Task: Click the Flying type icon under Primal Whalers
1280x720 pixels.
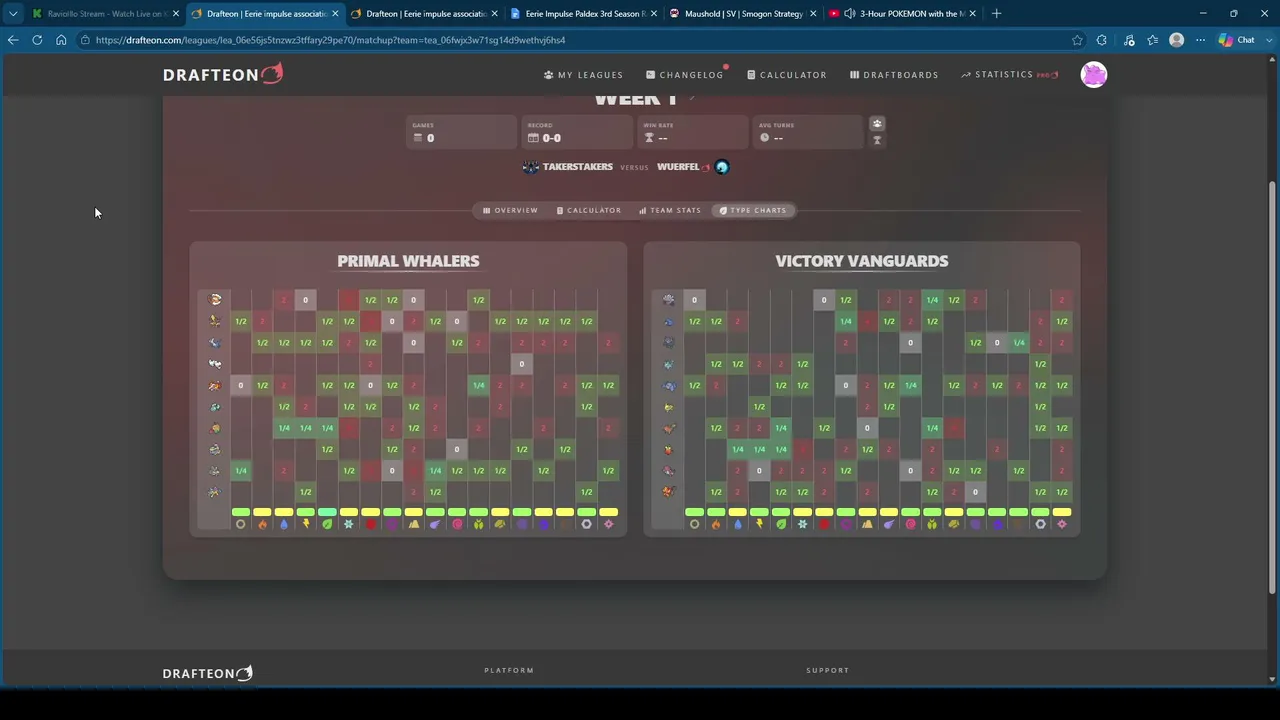Action: (435, 524)
